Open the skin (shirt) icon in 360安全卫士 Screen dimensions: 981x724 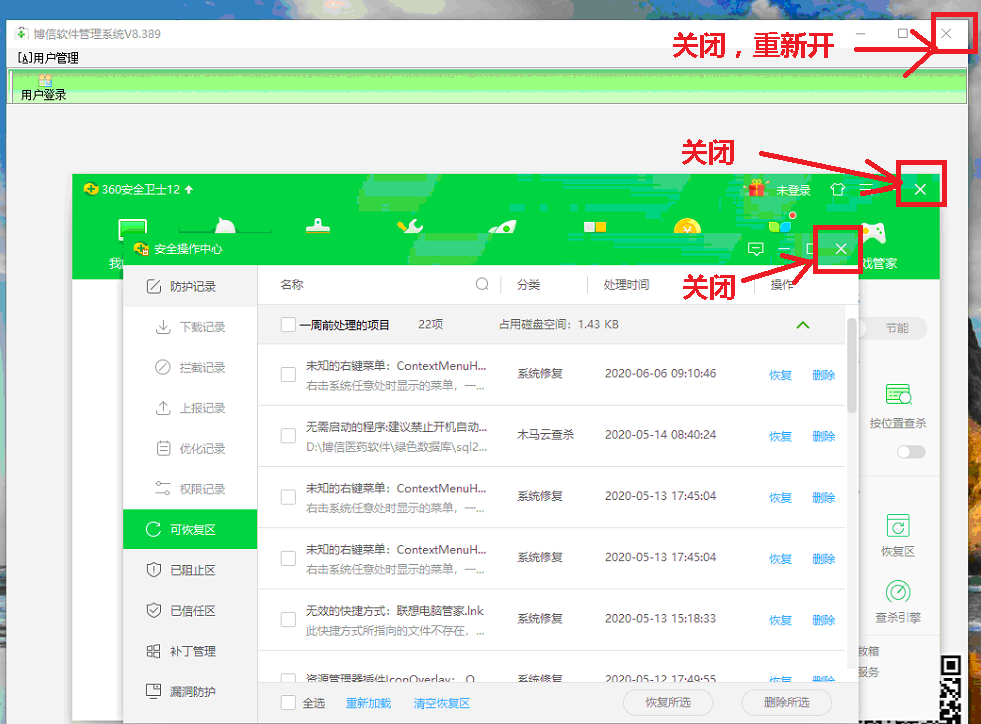tap(837, 189)
